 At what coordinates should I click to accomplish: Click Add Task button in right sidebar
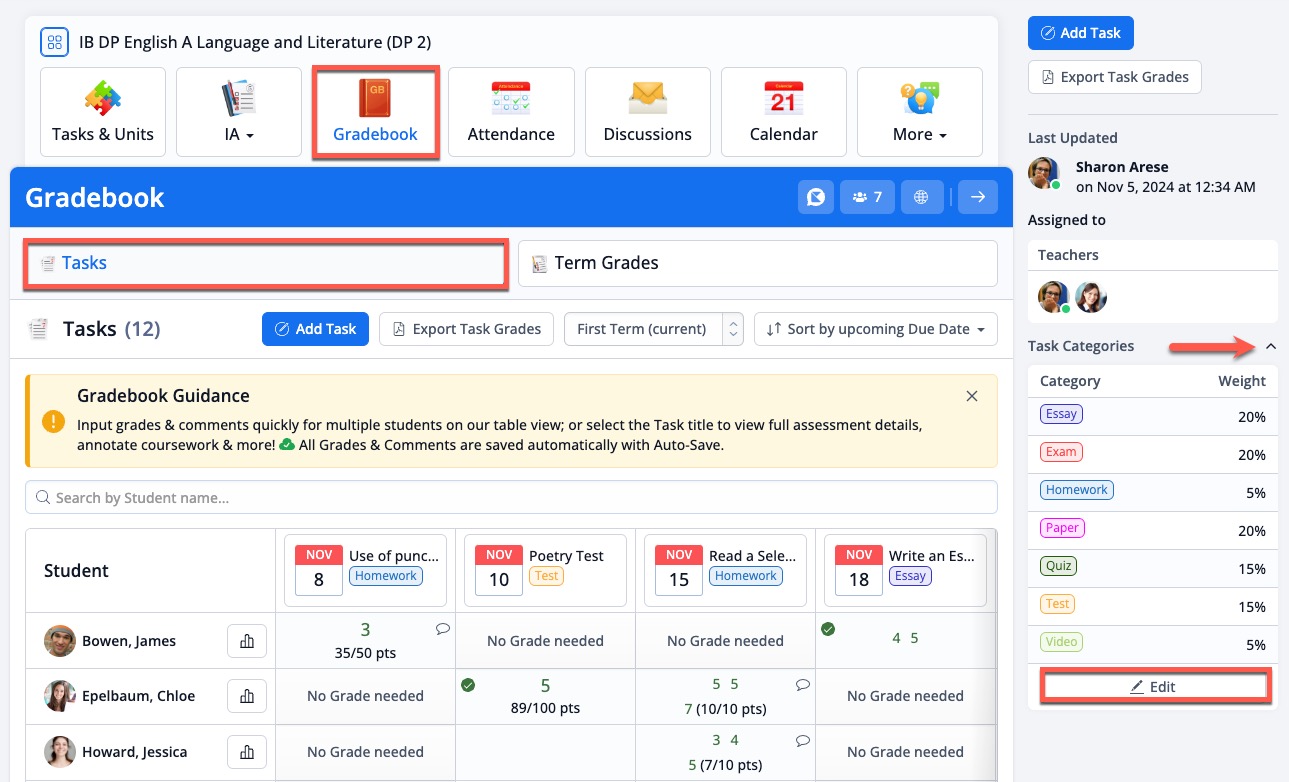pos(1081,33)
